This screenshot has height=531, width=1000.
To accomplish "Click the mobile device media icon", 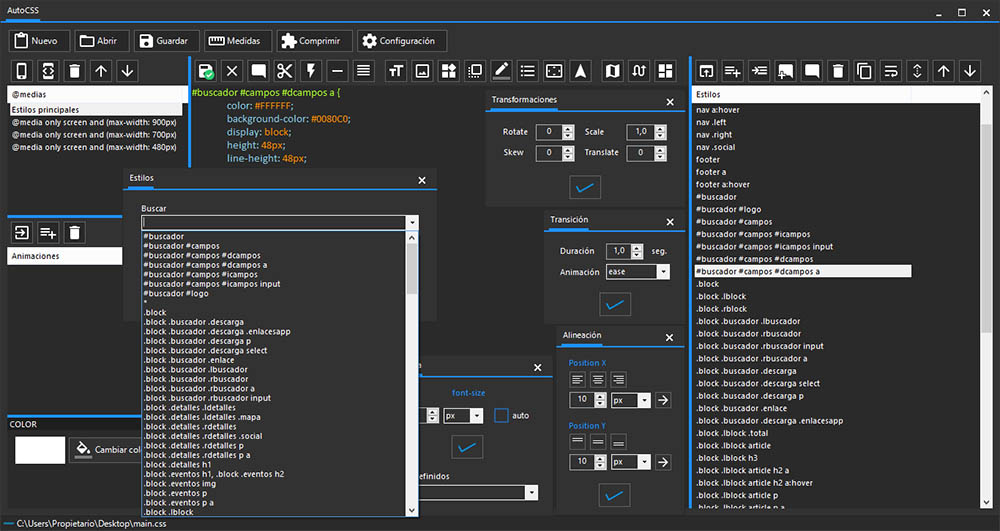I will [x=22, y=71].
